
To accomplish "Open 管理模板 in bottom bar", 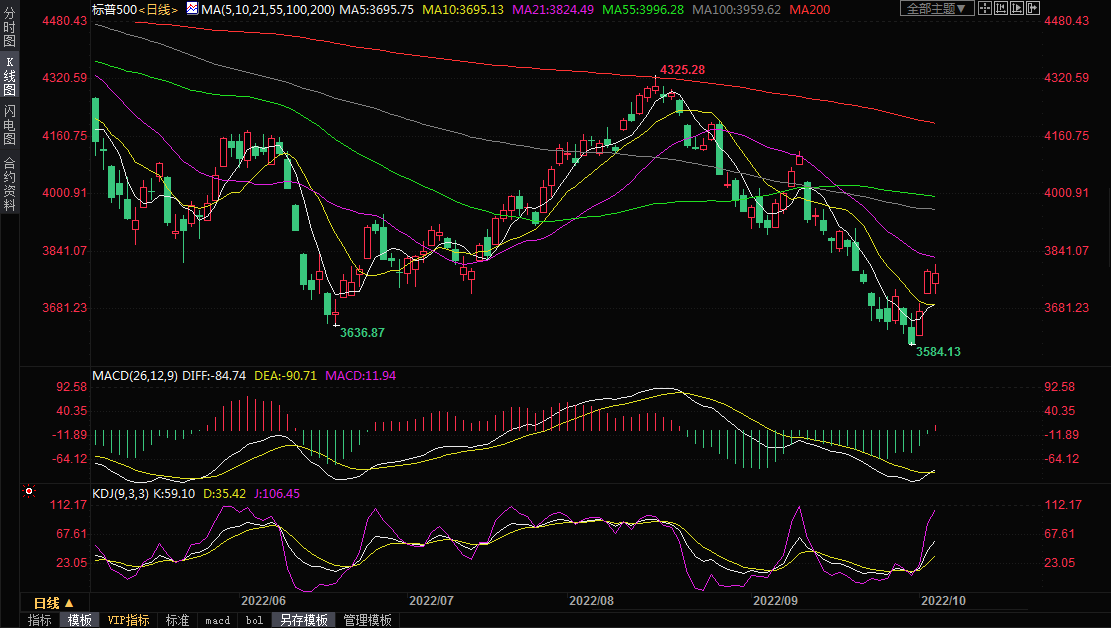I will coord(367,620).
